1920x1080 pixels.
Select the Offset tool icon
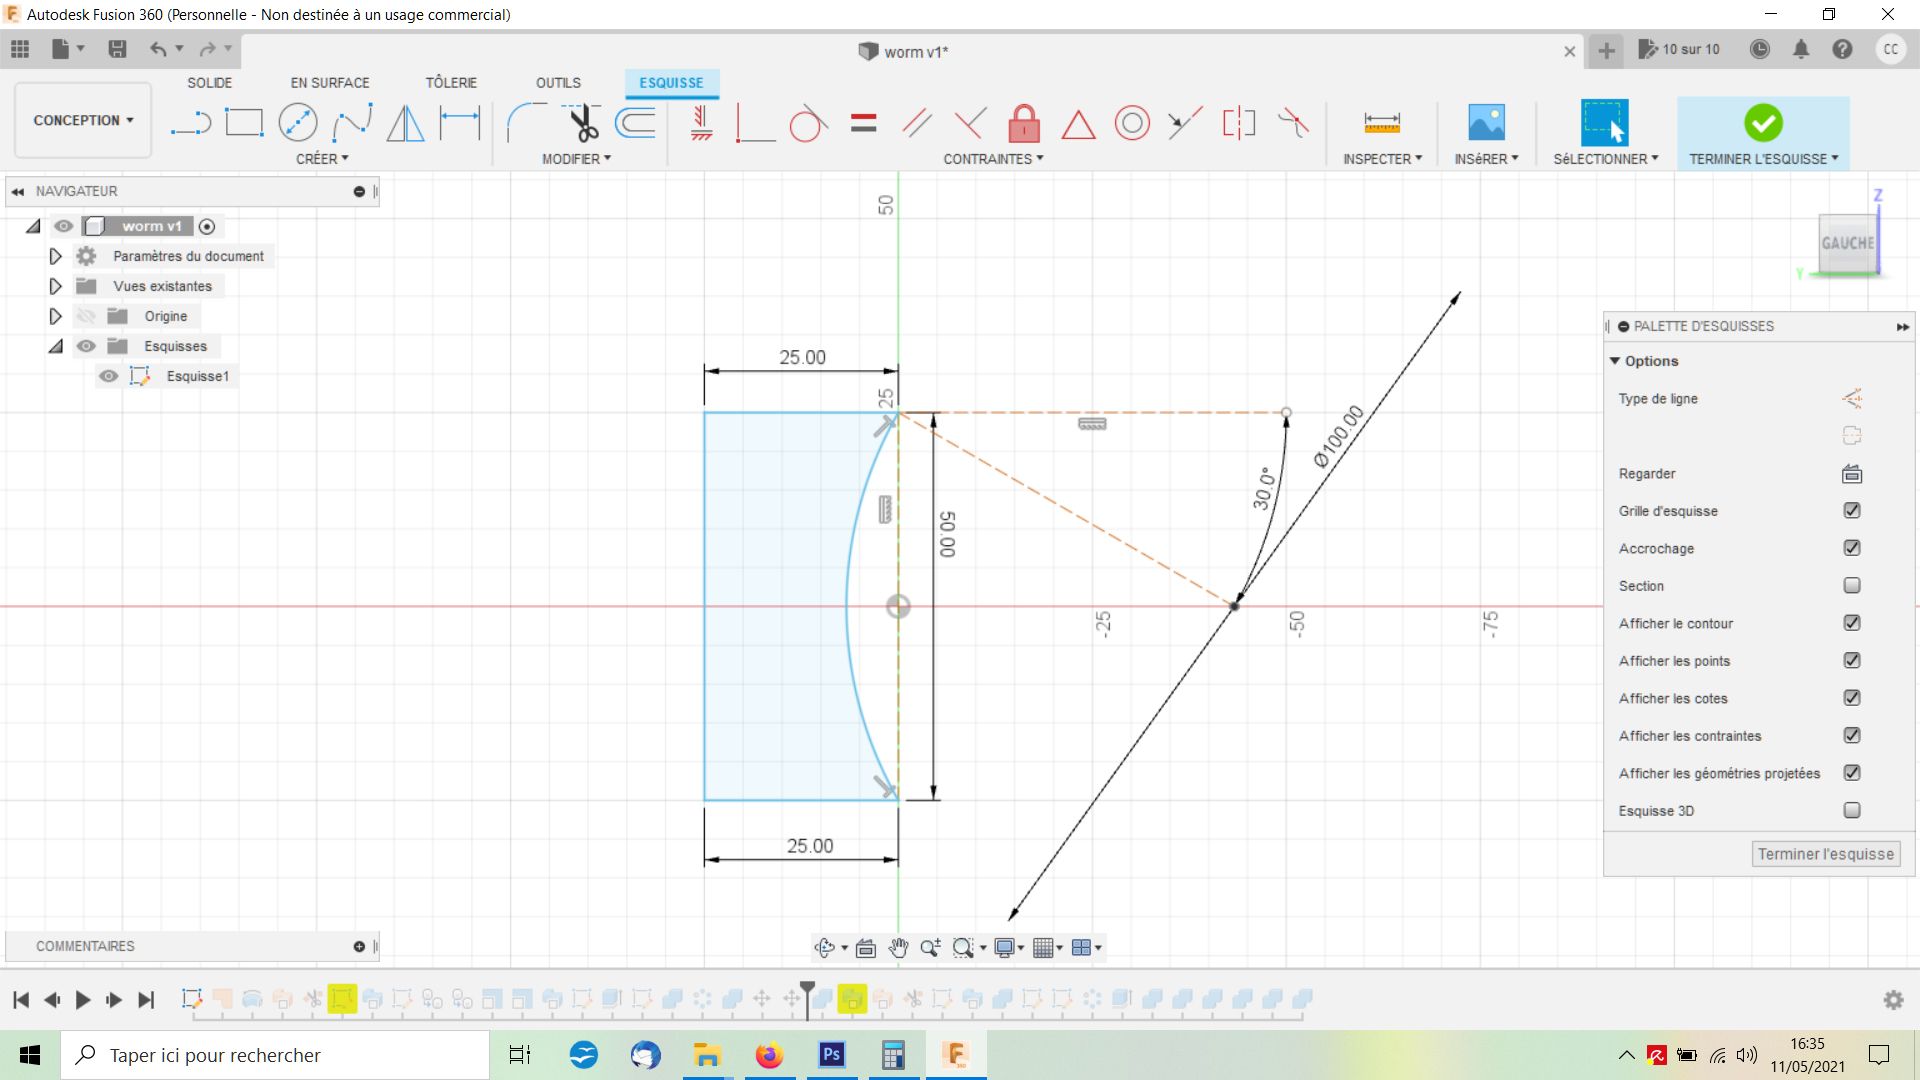click(x=636, y=124)
